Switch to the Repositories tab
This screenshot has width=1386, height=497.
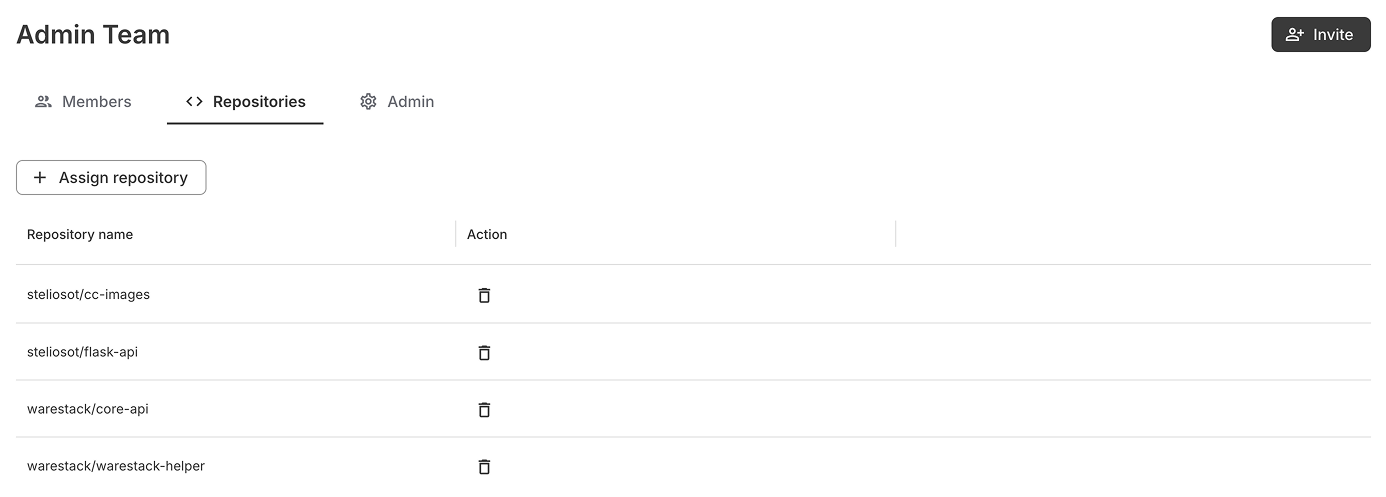click(x=245, y=101)
